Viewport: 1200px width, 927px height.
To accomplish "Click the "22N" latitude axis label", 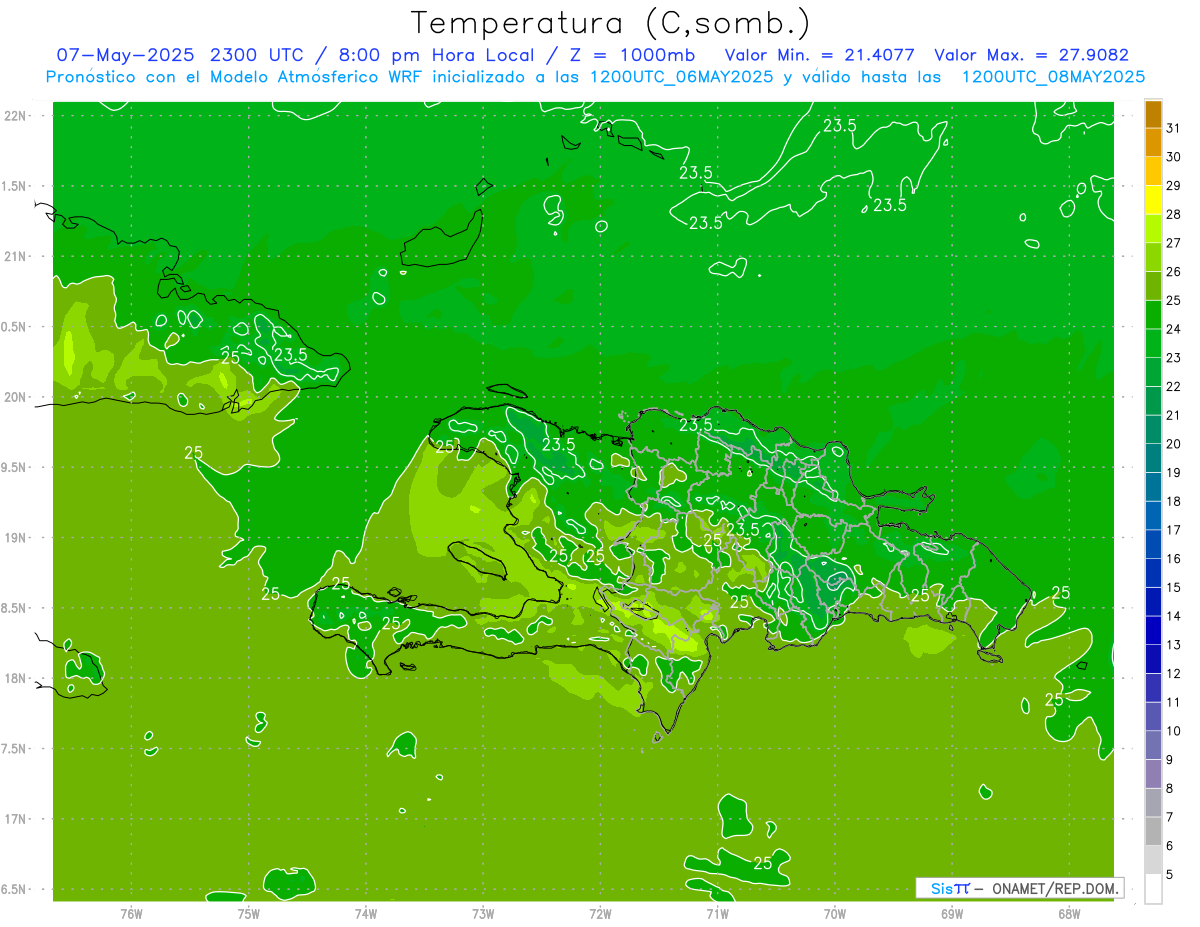I will 14,116.
